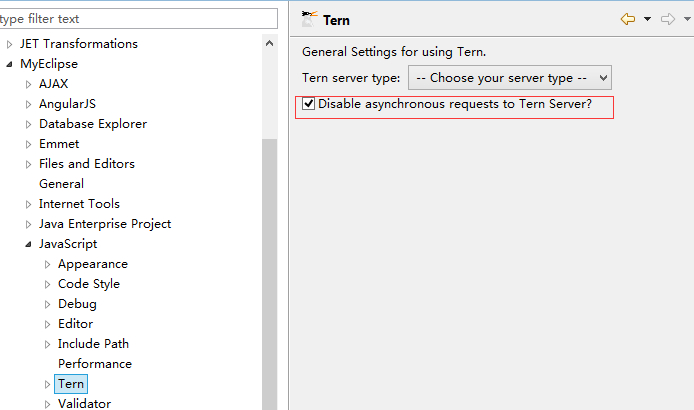Image resolution: width=694 pixels, height=410 pixels.
Task: Click the Tern icon in page header
Action: pos(309,19)
